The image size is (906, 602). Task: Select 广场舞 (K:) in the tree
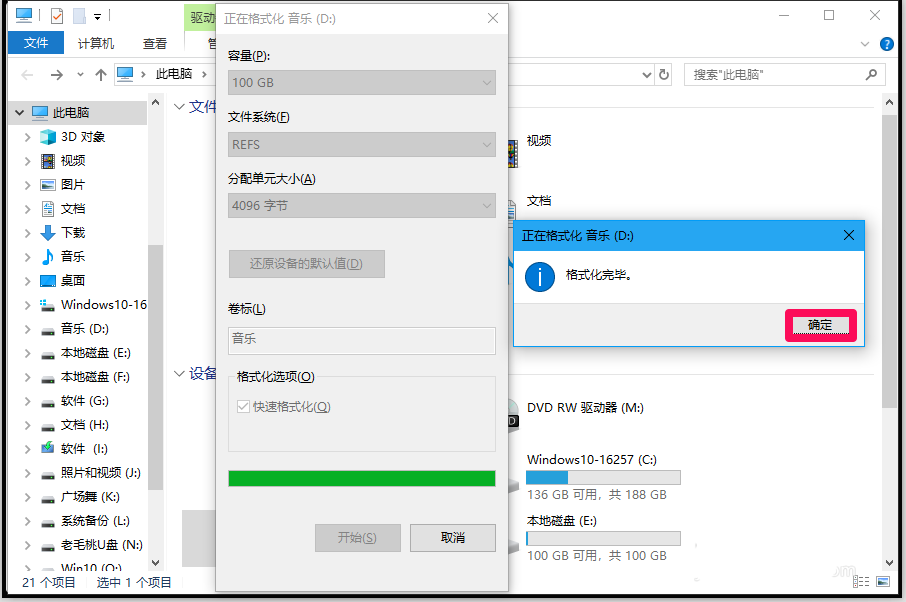(x=90, y=497)
